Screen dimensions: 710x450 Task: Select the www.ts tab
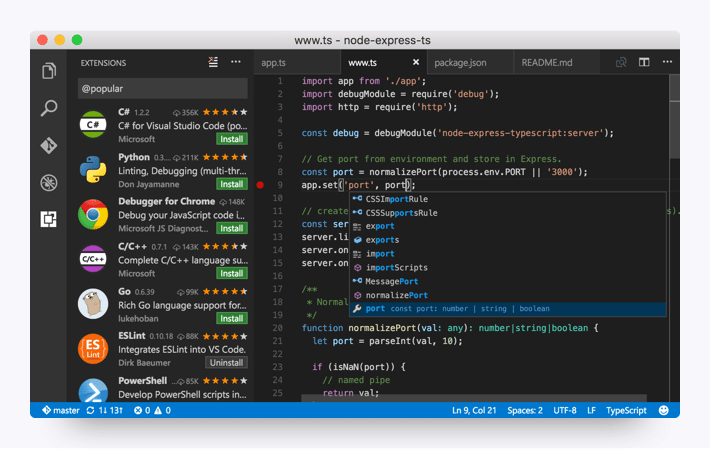[383, 62]
